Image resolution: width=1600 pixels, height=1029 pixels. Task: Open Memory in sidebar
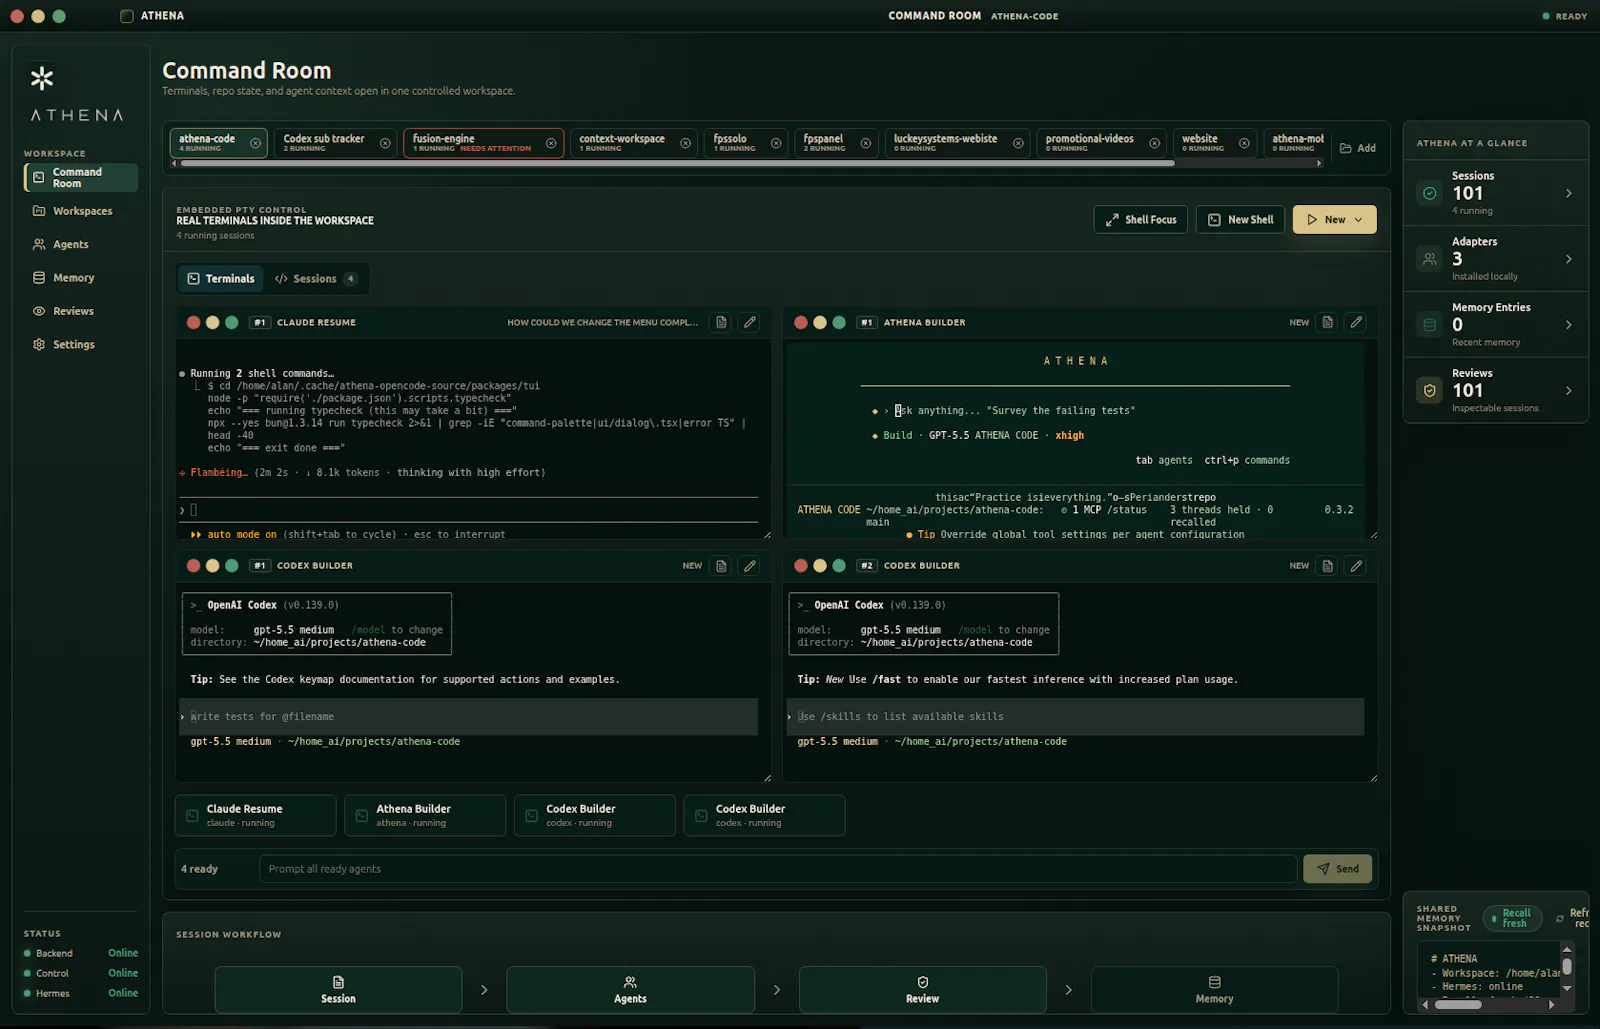[81, 278]
